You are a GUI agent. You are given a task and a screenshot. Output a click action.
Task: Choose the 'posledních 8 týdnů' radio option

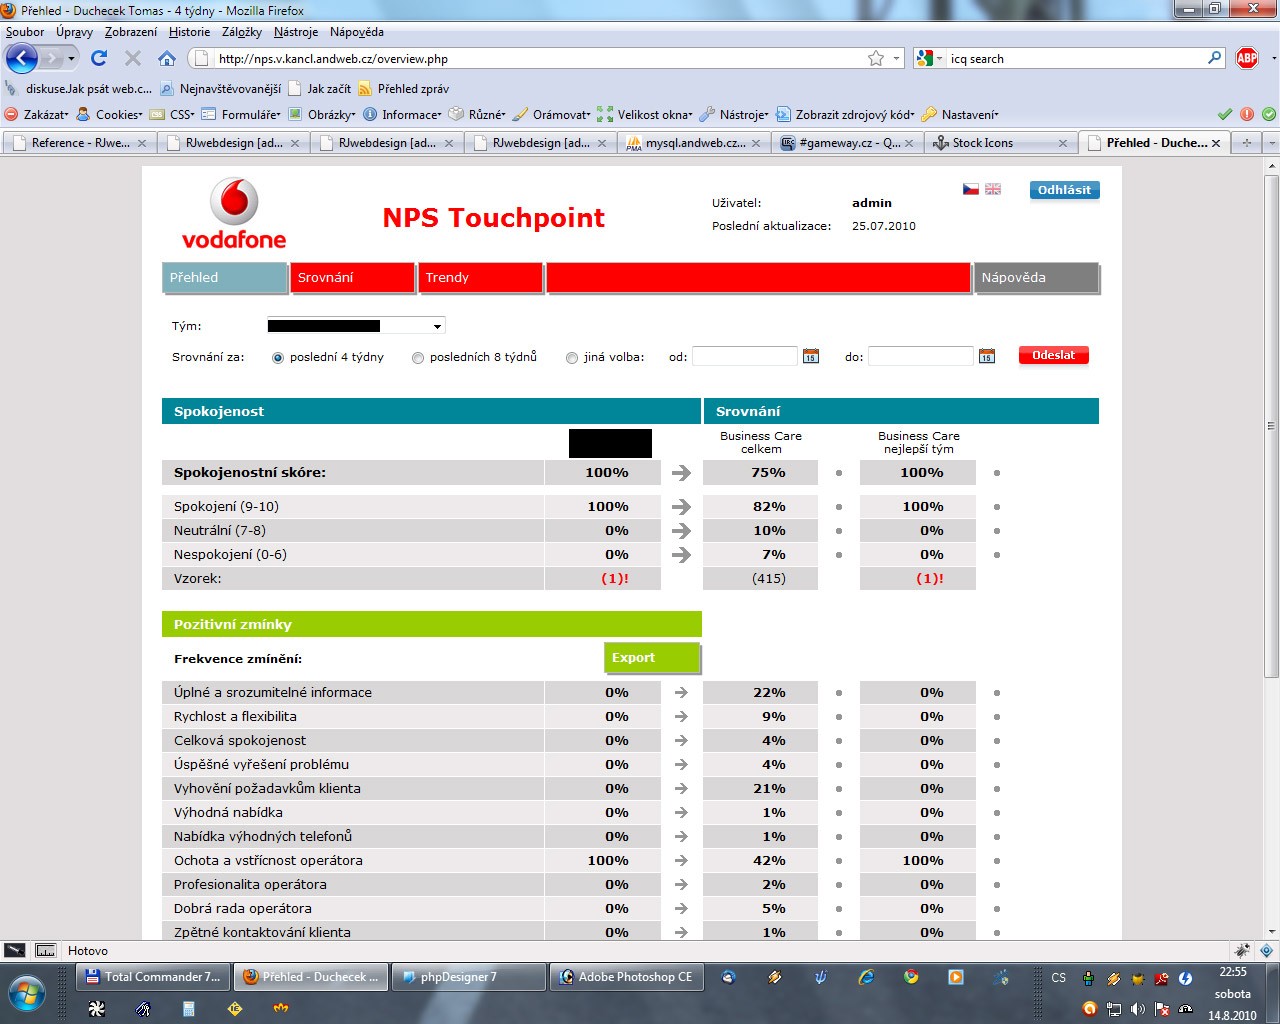418,358
